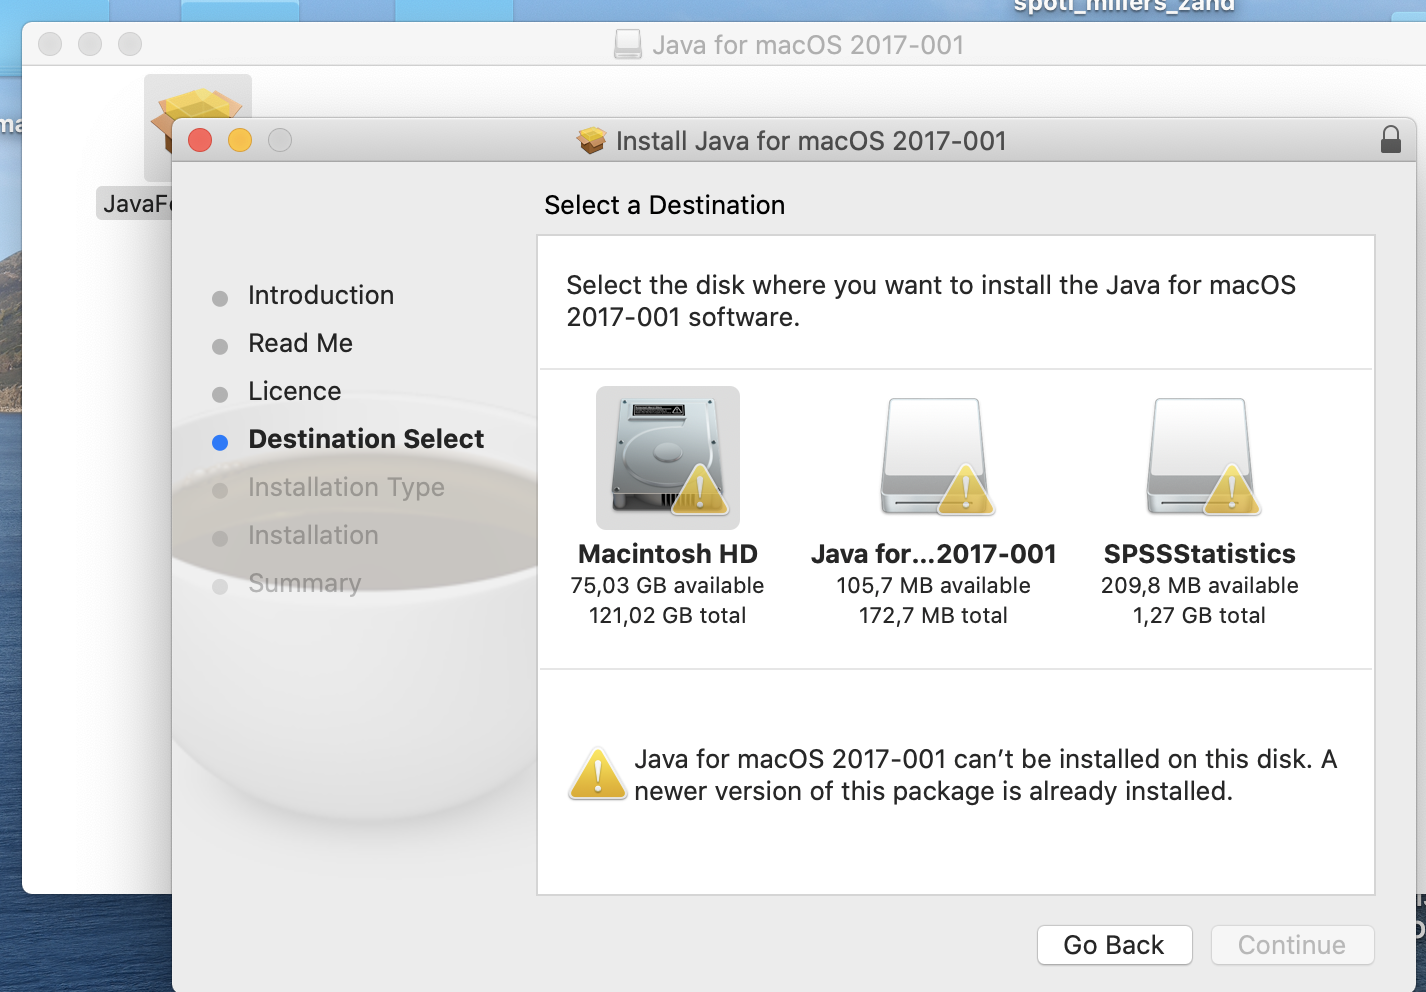This screenshot has width=1426, height=992.
Task: Click the disabled Continue button
Action: [x=1292, y=945]
